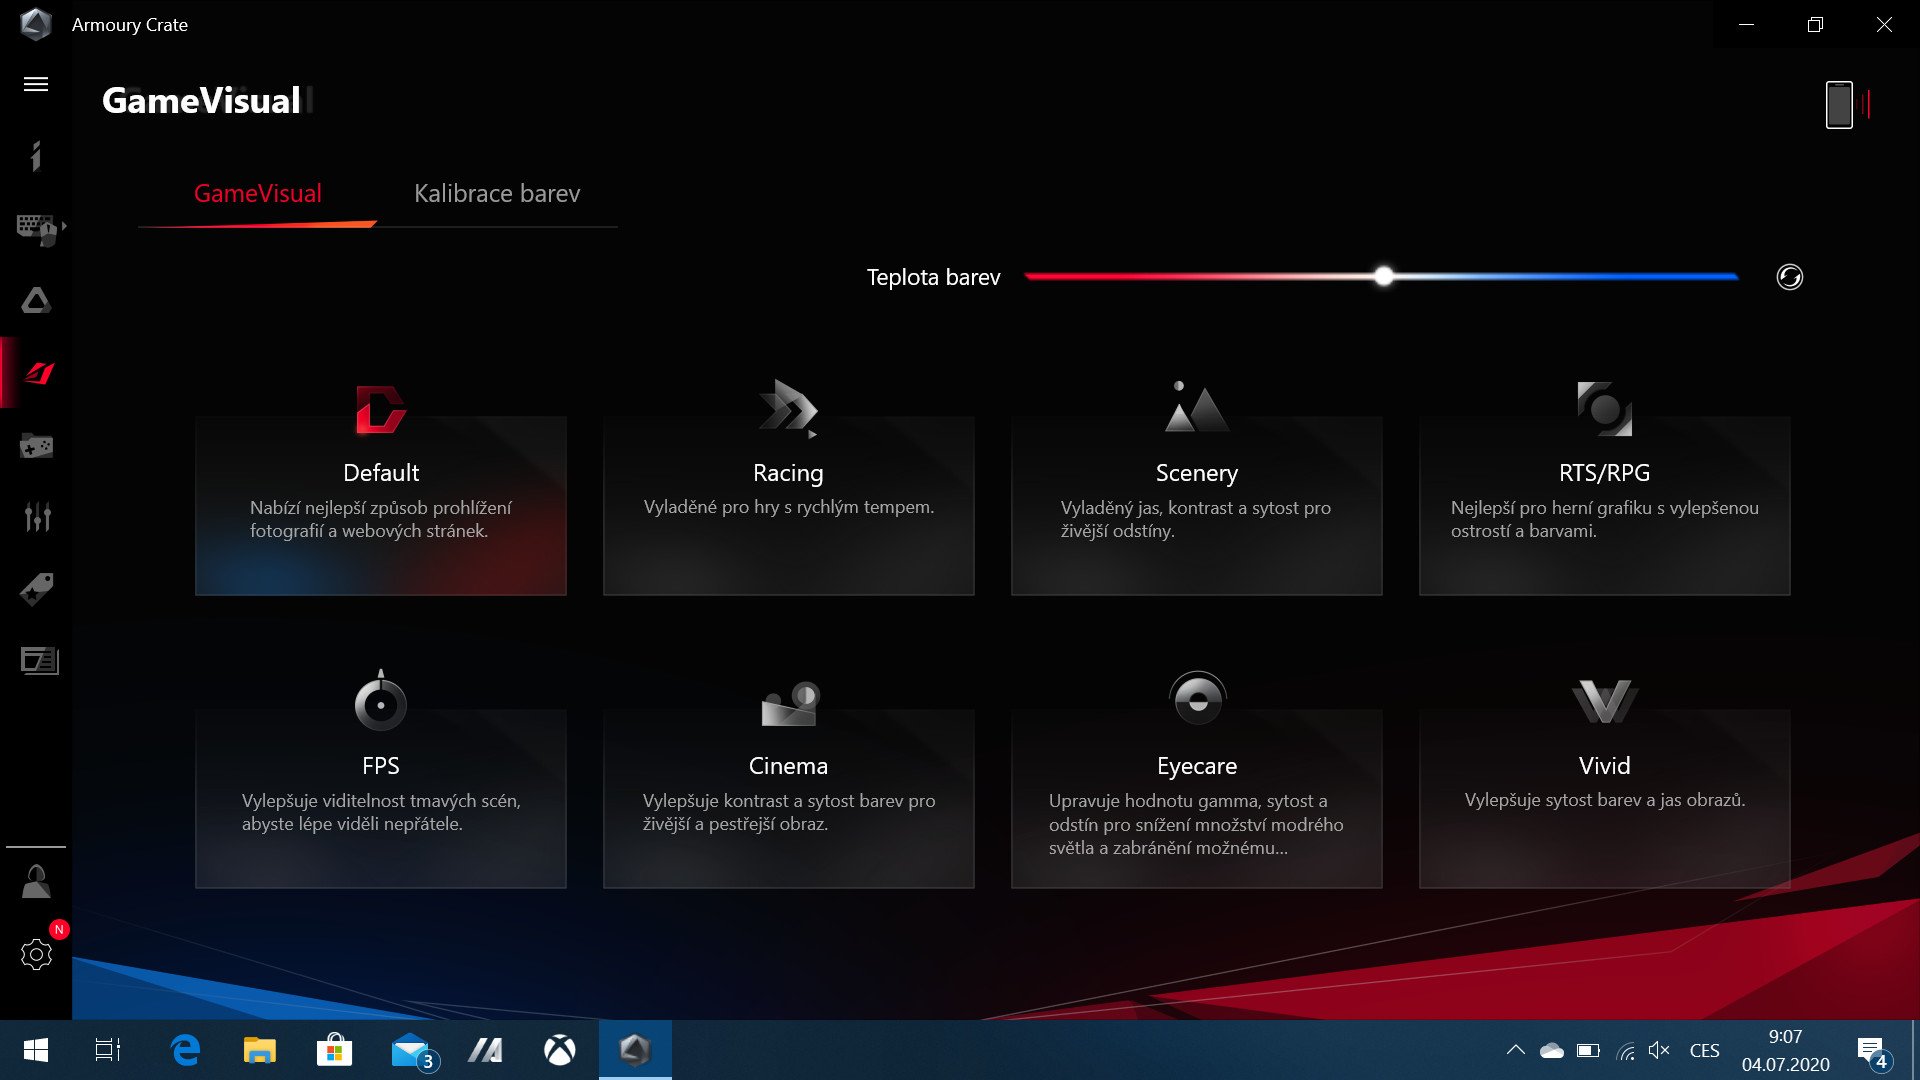The image size is (1920, 1080).
Task: Adjust the Teplota barev slider handle
Action: pos(1383,276)
